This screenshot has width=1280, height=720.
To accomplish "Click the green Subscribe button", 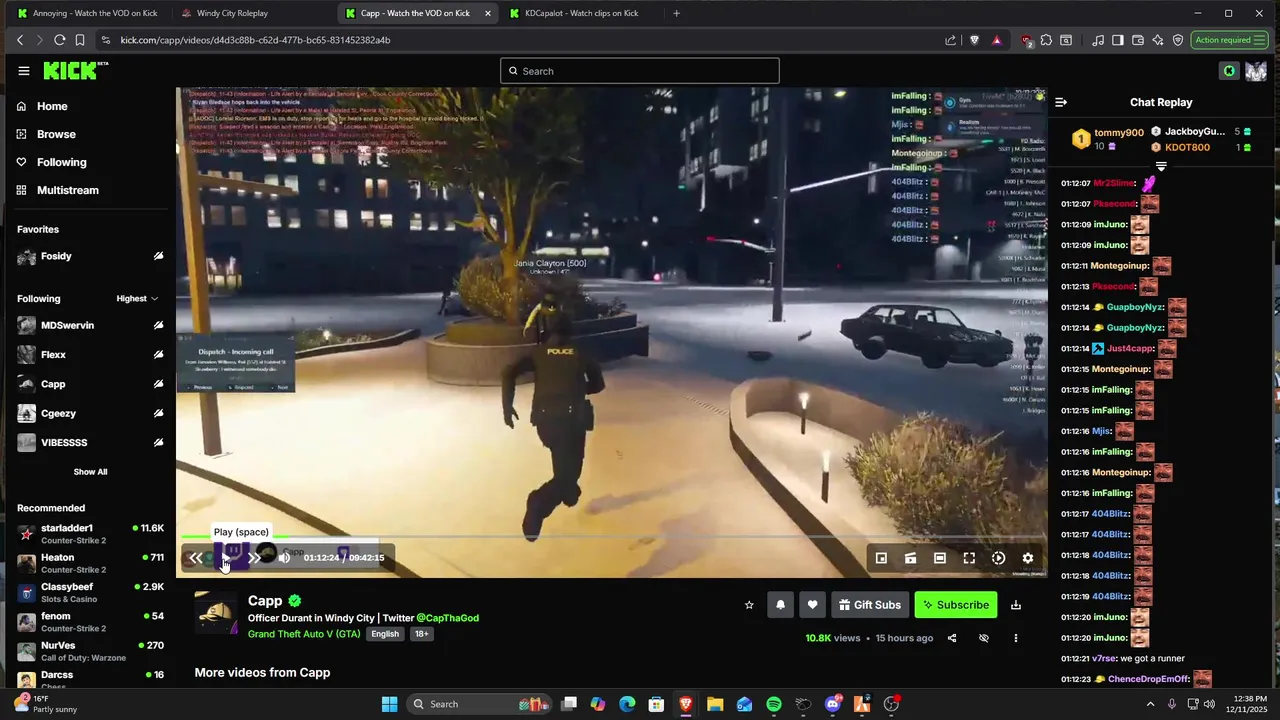I will point(955,605).
